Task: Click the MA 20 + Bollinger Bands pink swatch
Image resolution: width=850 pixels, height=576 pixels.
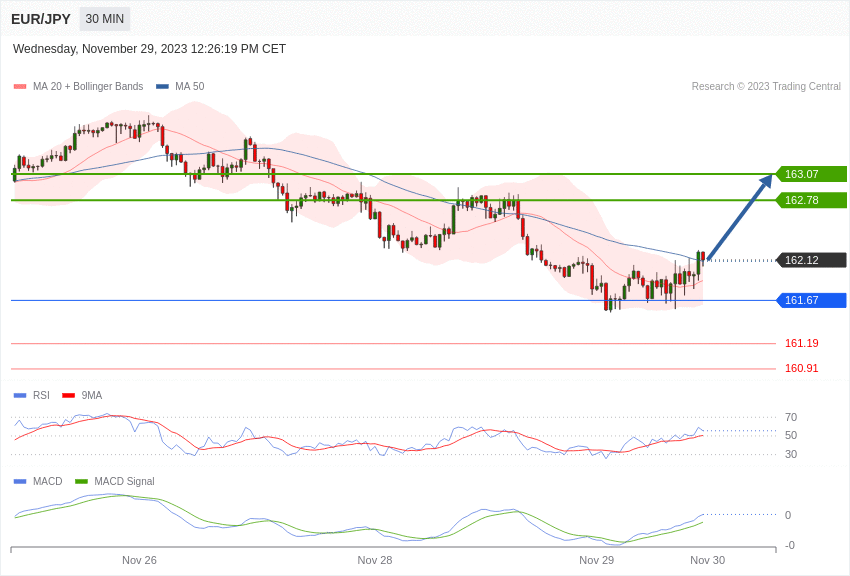Action: 20,87
